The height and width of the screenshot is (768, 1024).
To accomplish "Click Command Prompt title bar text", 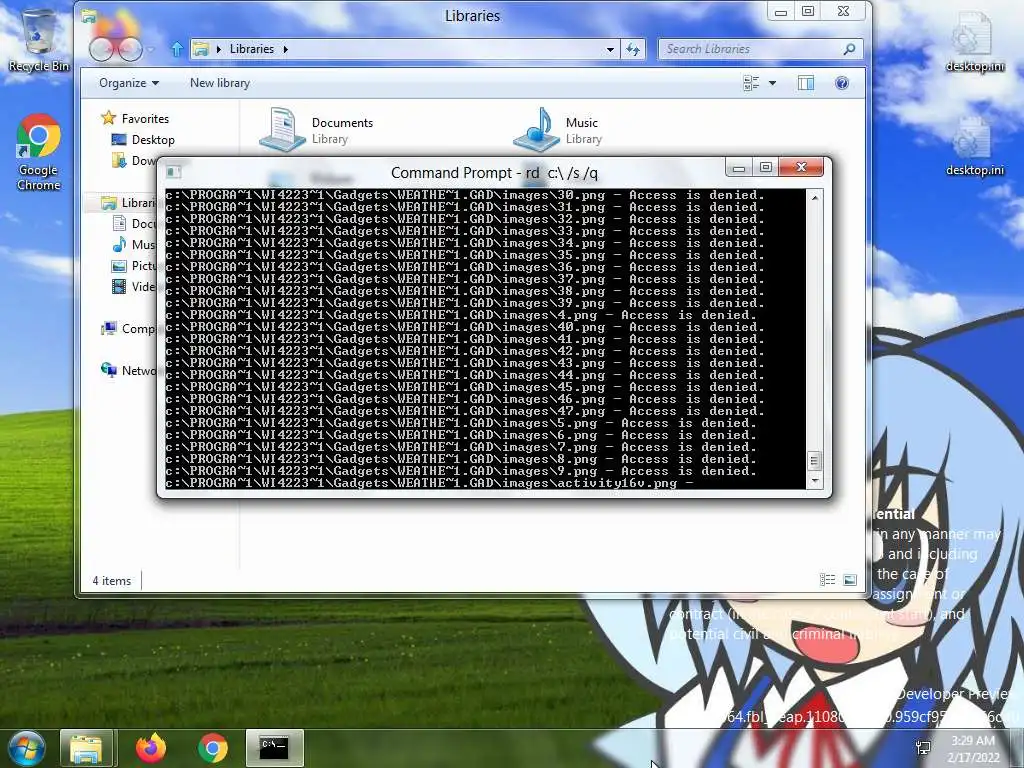I will click(494, 173).
